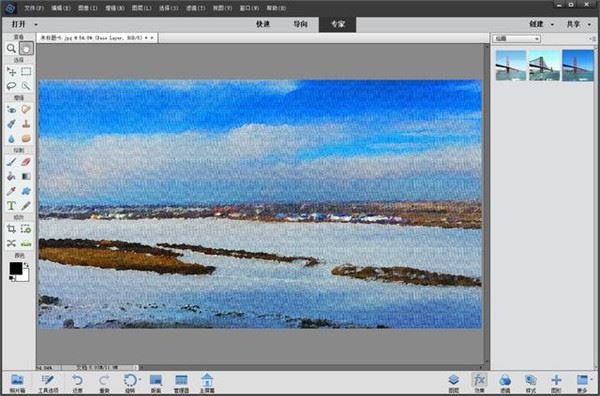The image size is (600, 396).
Task: Apply the first bridge effect thumbnail
Action: coord(511,65)
